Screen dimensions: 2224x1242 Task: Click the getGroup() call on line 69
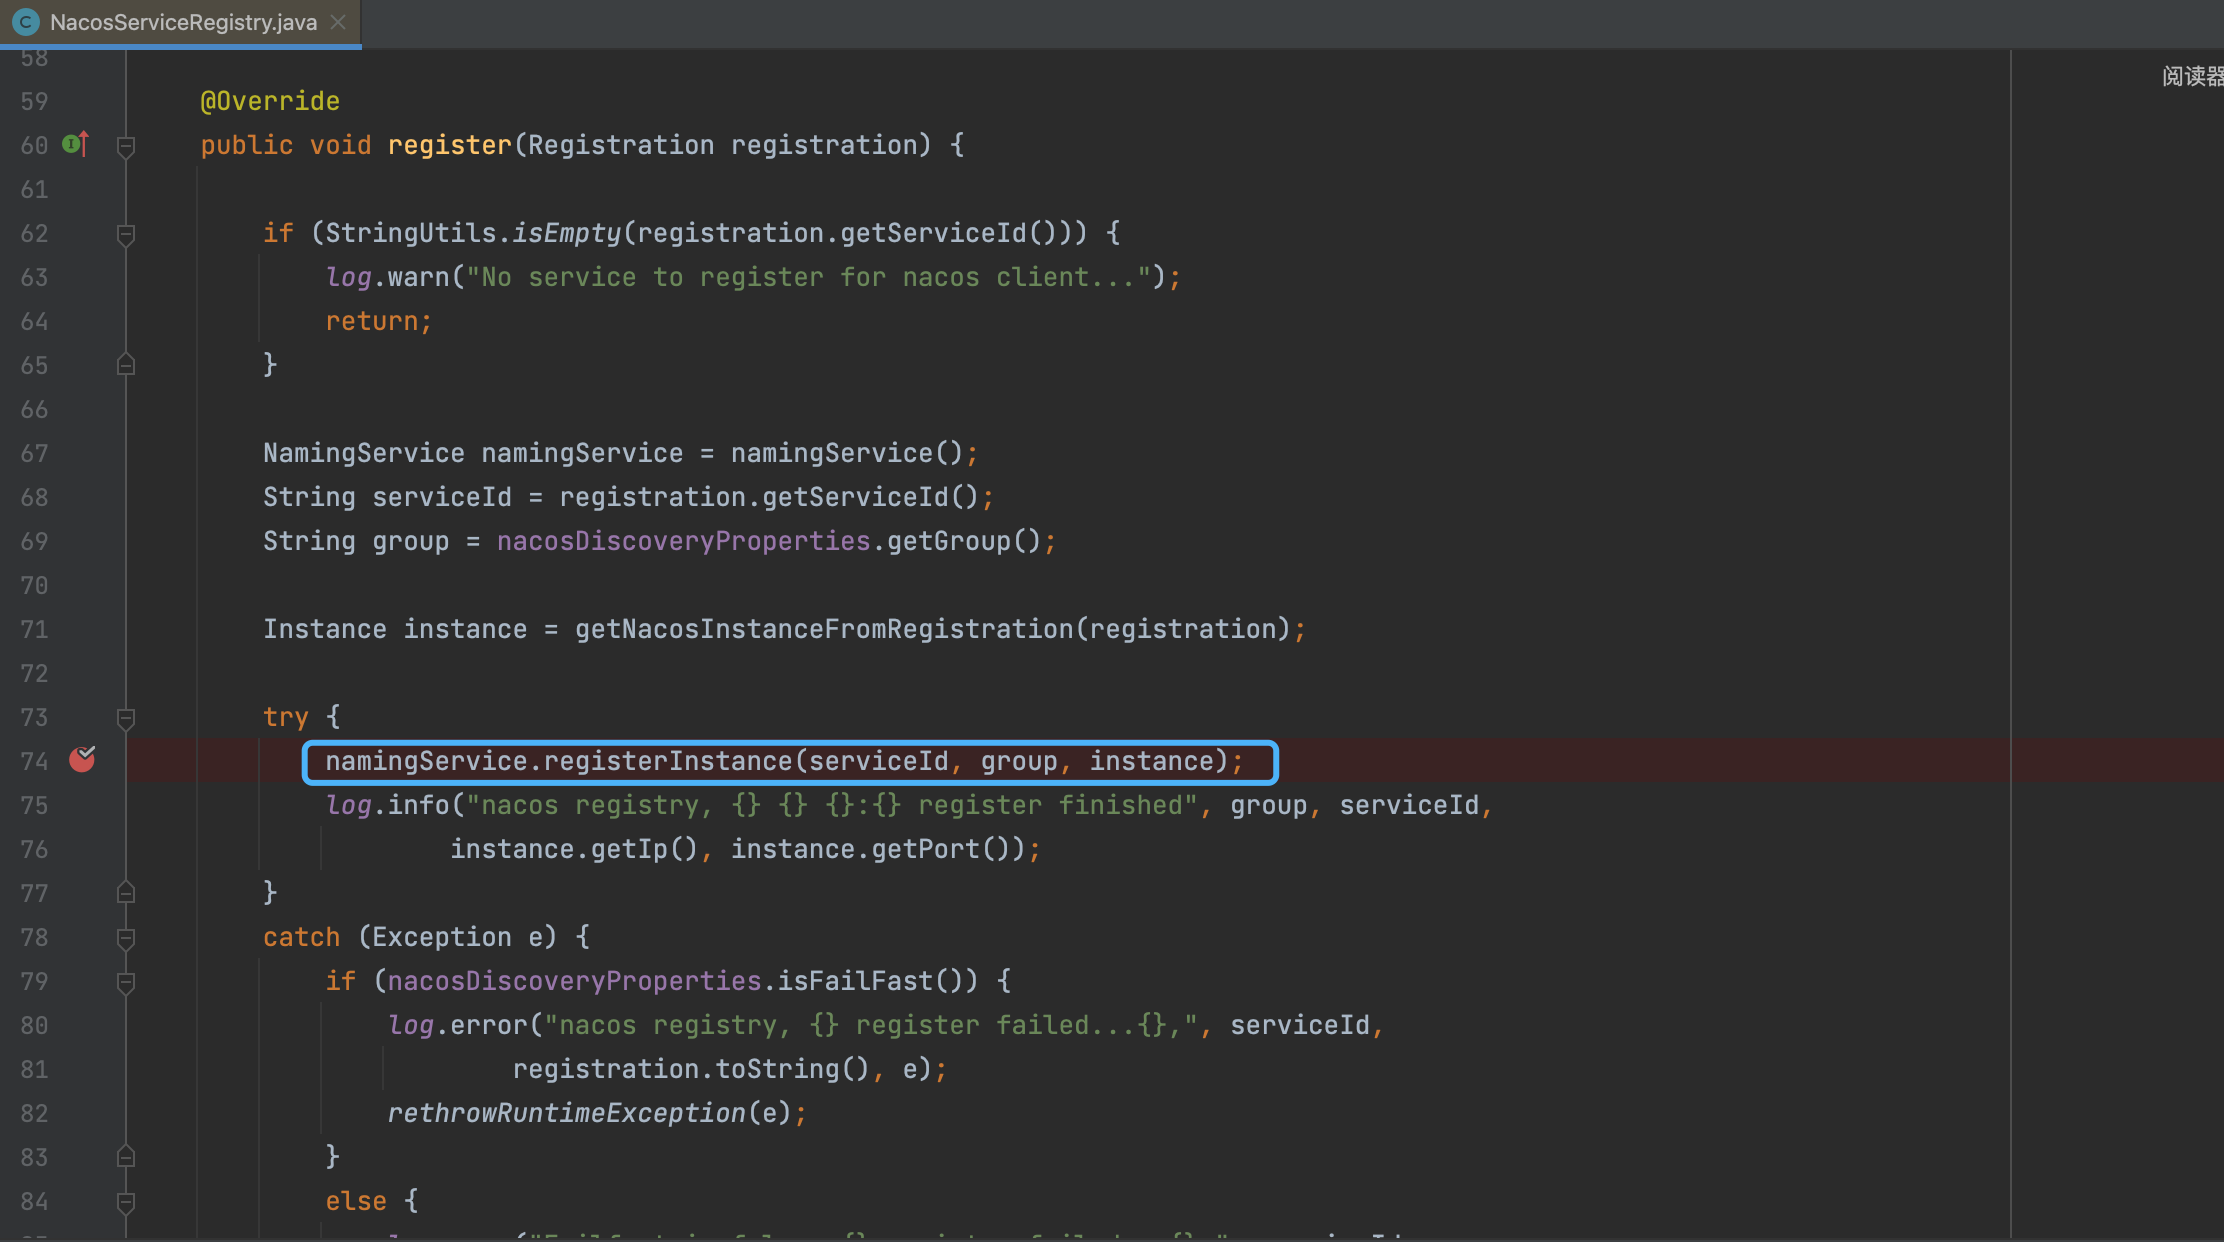pyautogui.click(x=964, y=541)
